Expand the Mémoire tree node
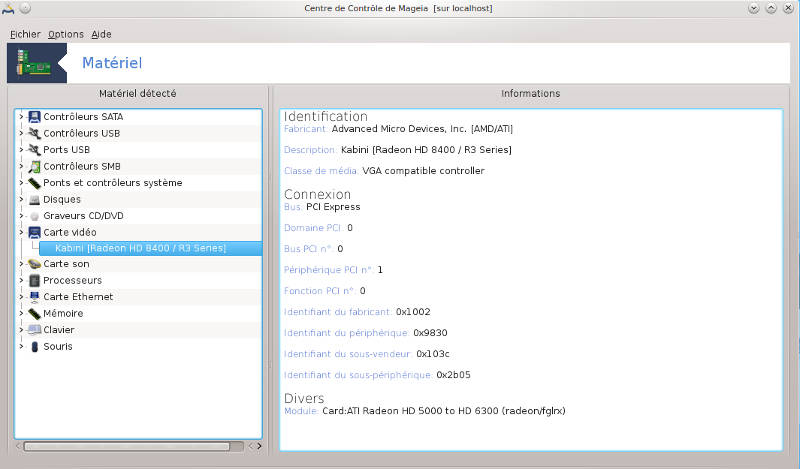Viewport: 800px width, 469px height. 21,313
